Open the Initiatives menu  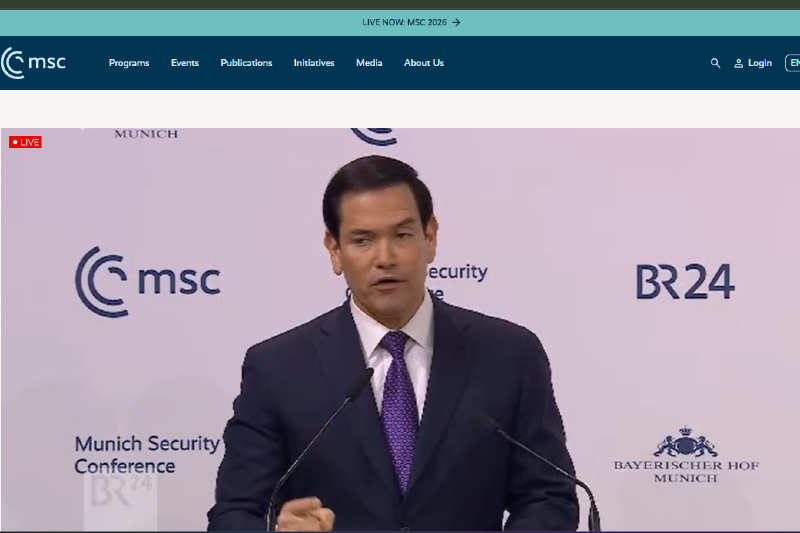[314, 63]
